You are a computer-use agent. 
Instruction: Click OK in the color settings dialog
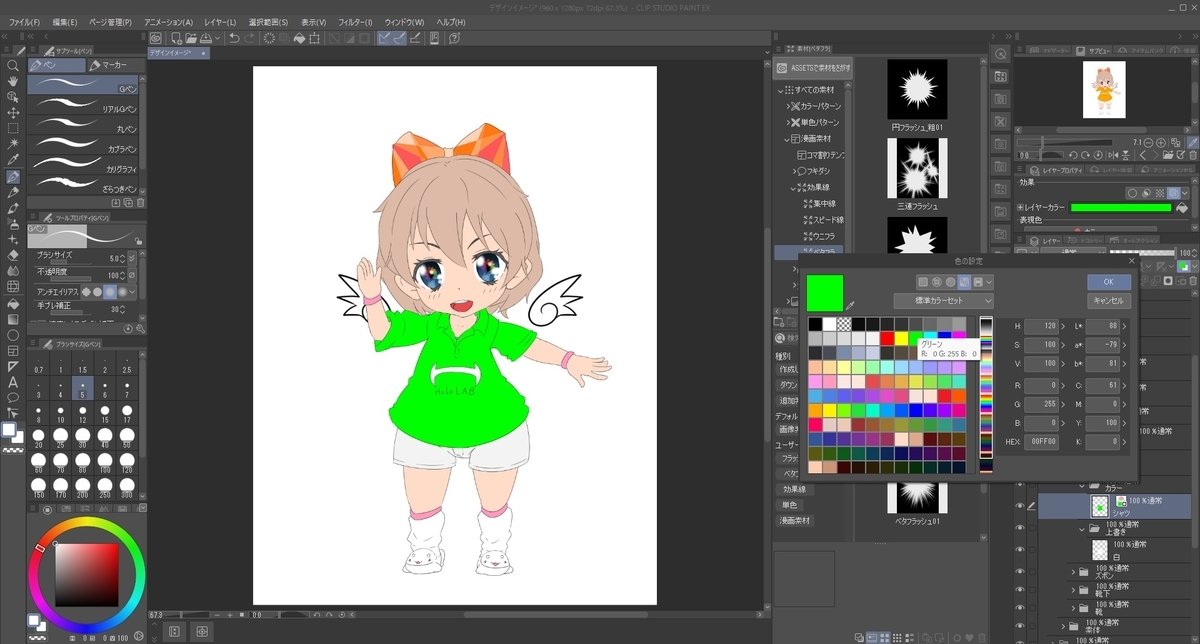pos(1109,282)
